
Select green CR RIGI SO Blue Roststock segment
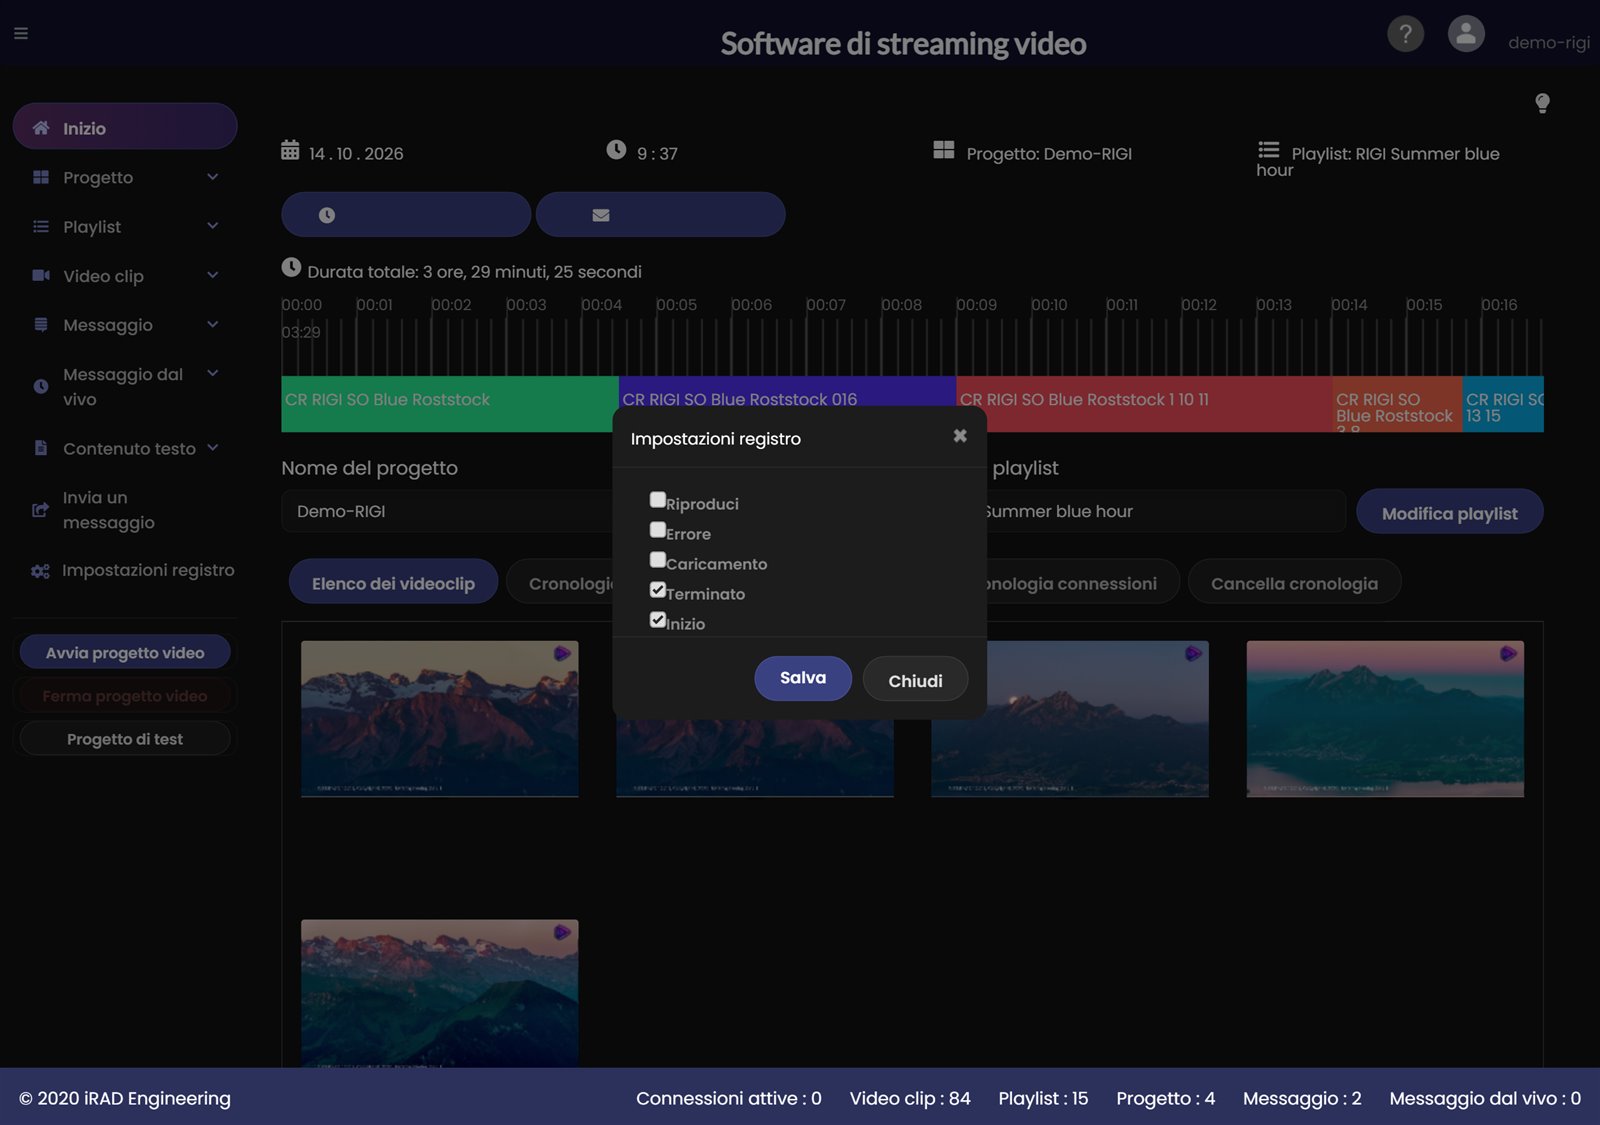click(450, 404)
